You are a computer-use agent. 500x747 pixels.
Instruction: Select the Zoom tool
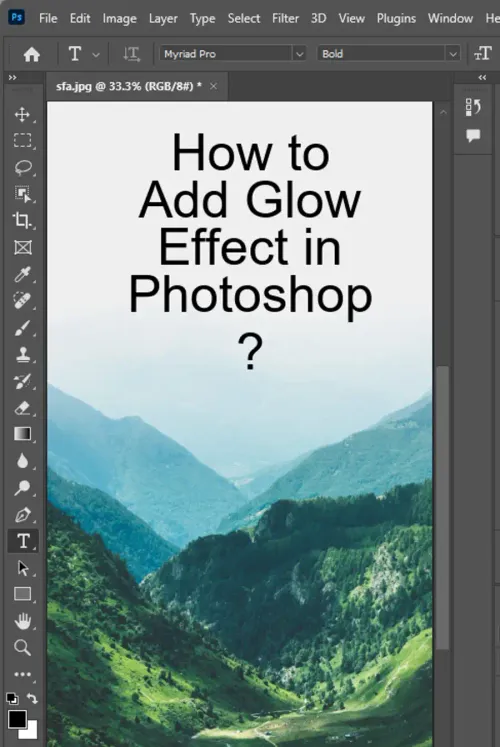pos(22,647)
